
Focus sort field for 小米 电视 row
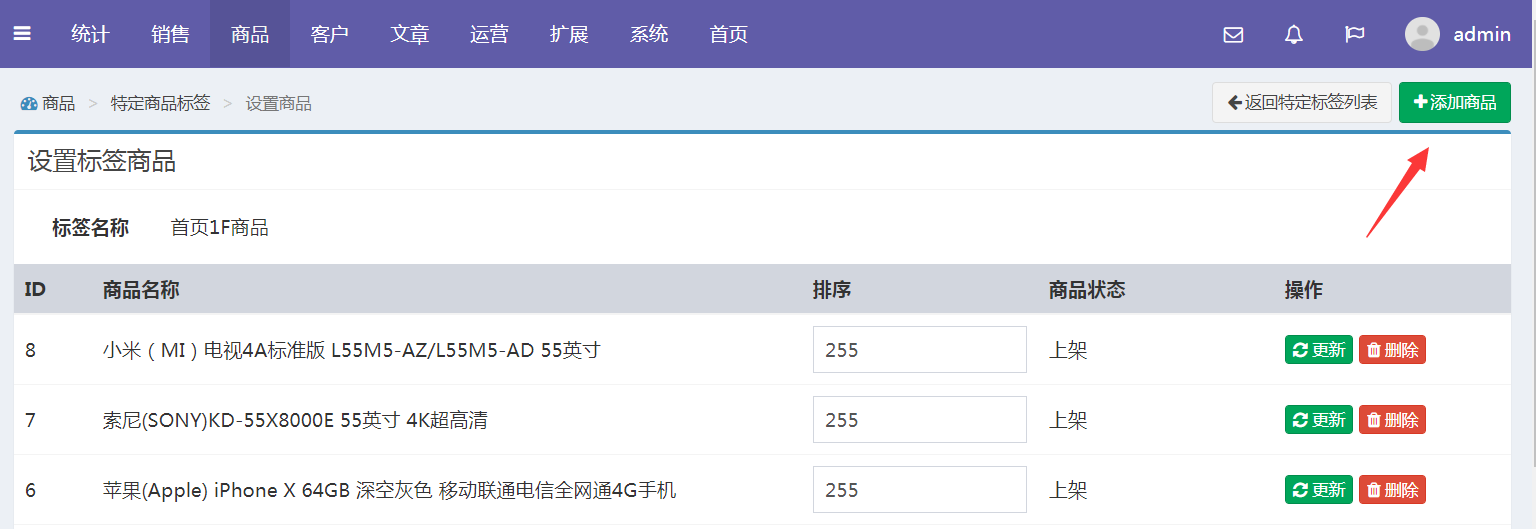tap(919, 350)
